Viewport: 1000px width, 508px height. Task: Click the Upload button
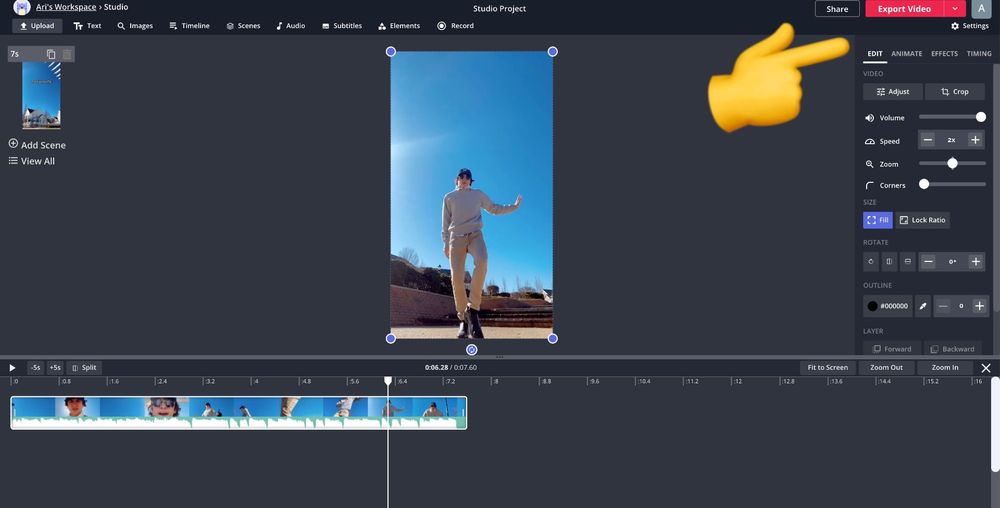37,25
